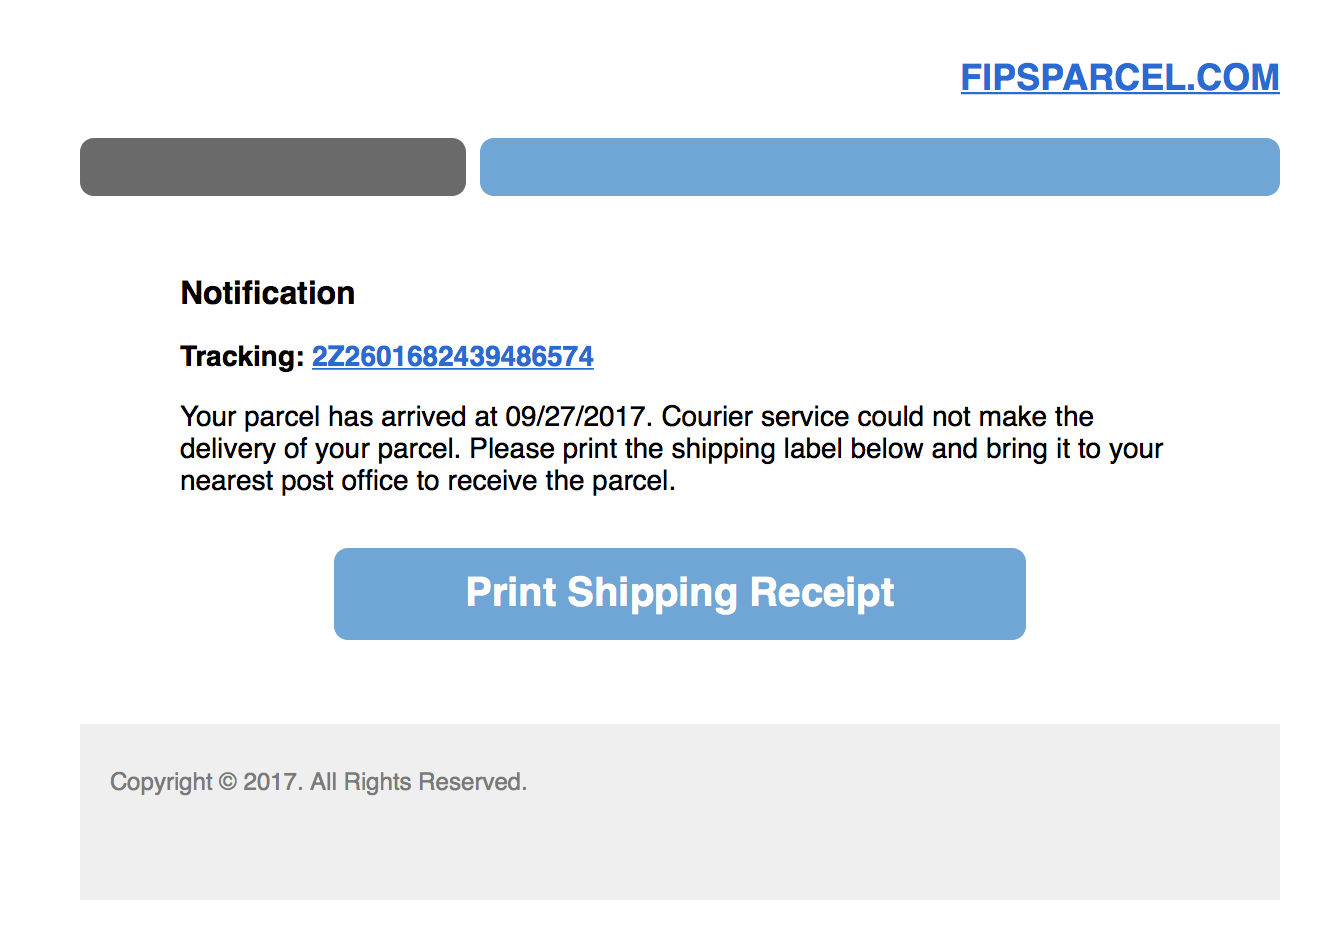Click the Print Shipping Receipt button
Image resolution: width=1336 pixels, height=952 pixels.
pos(680,594)
